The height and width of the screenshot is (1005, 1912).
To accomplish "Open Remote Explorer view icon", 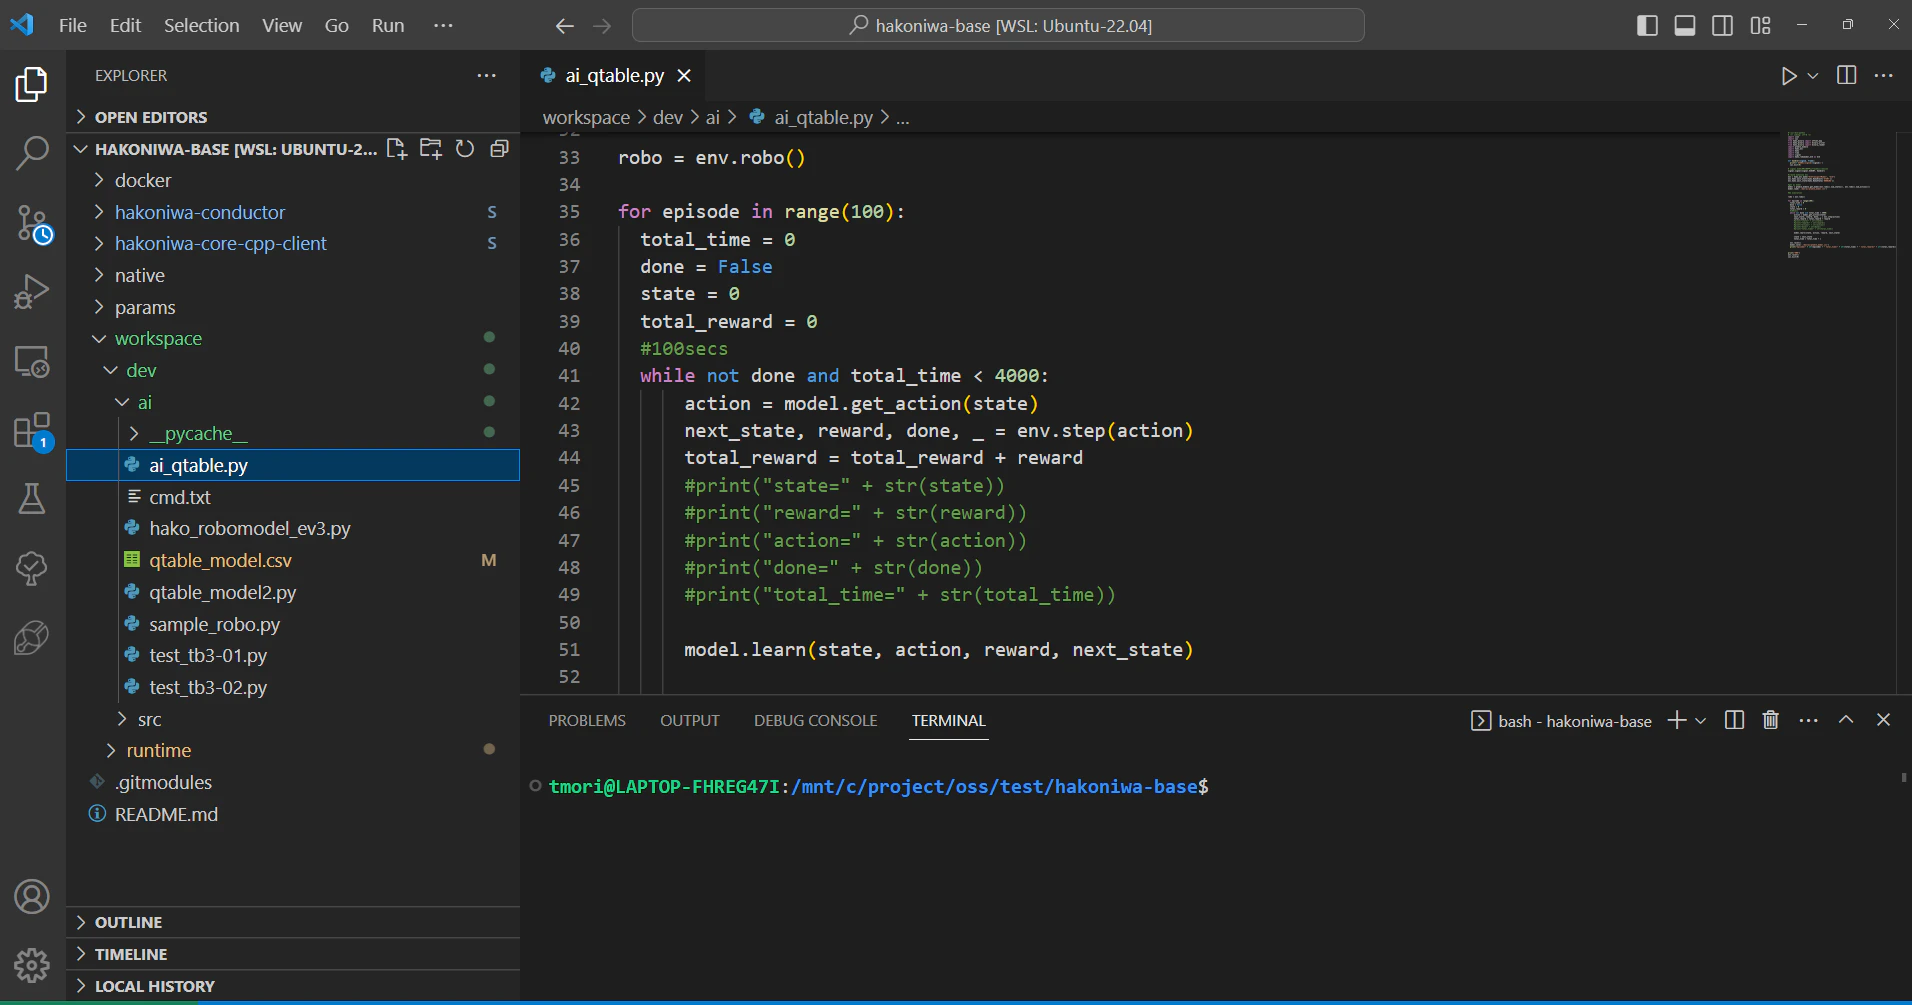I will point(32,361).
